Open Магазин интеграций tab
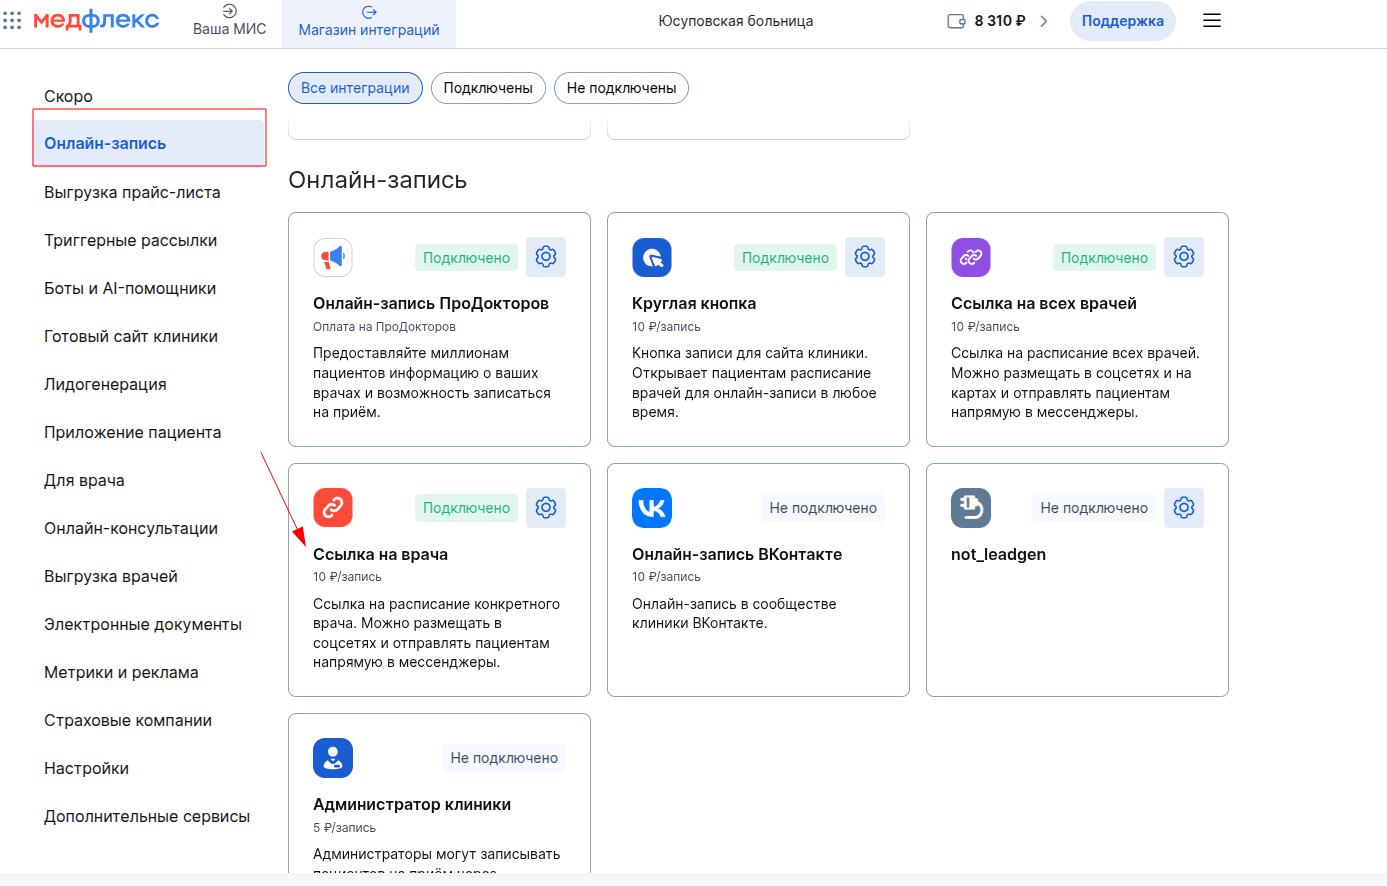The image size is (1387, 886). (x=369, y=22)
